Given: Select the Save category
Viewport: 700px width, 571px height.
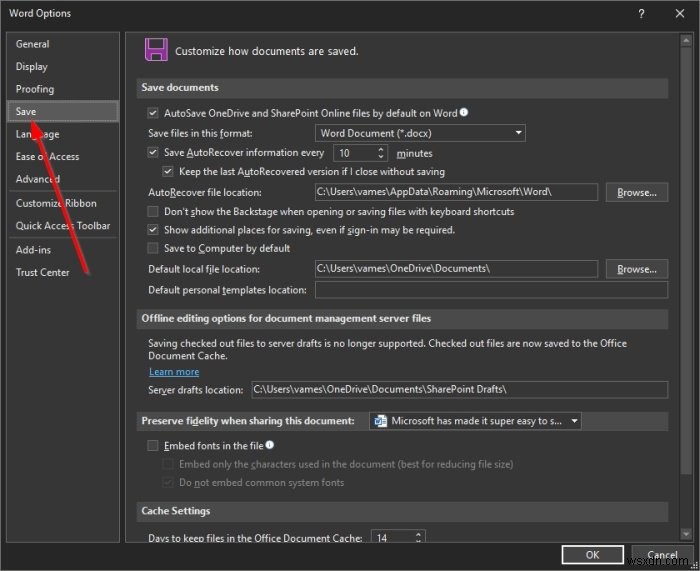Looking at the screenshot, I should coord(63,111).
